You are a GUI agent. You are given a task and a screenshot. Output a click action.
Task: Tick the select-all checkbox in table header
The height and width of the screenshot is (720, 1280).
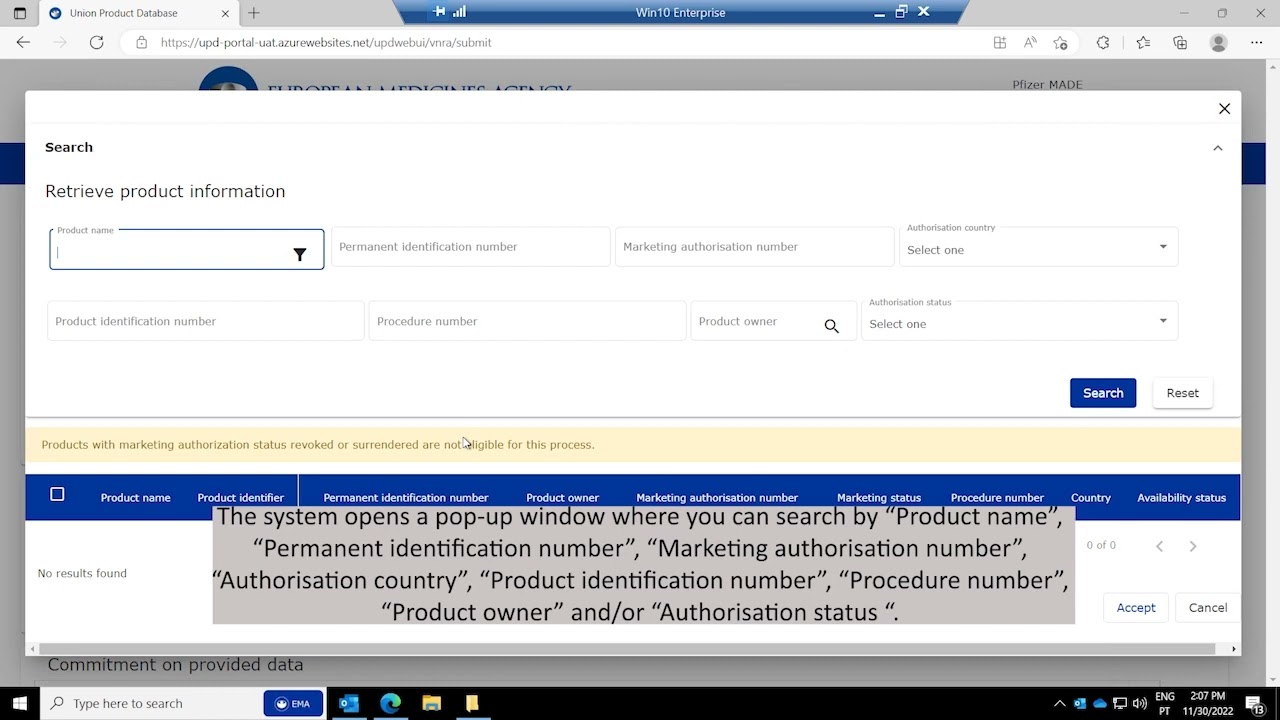coord(57,494)
